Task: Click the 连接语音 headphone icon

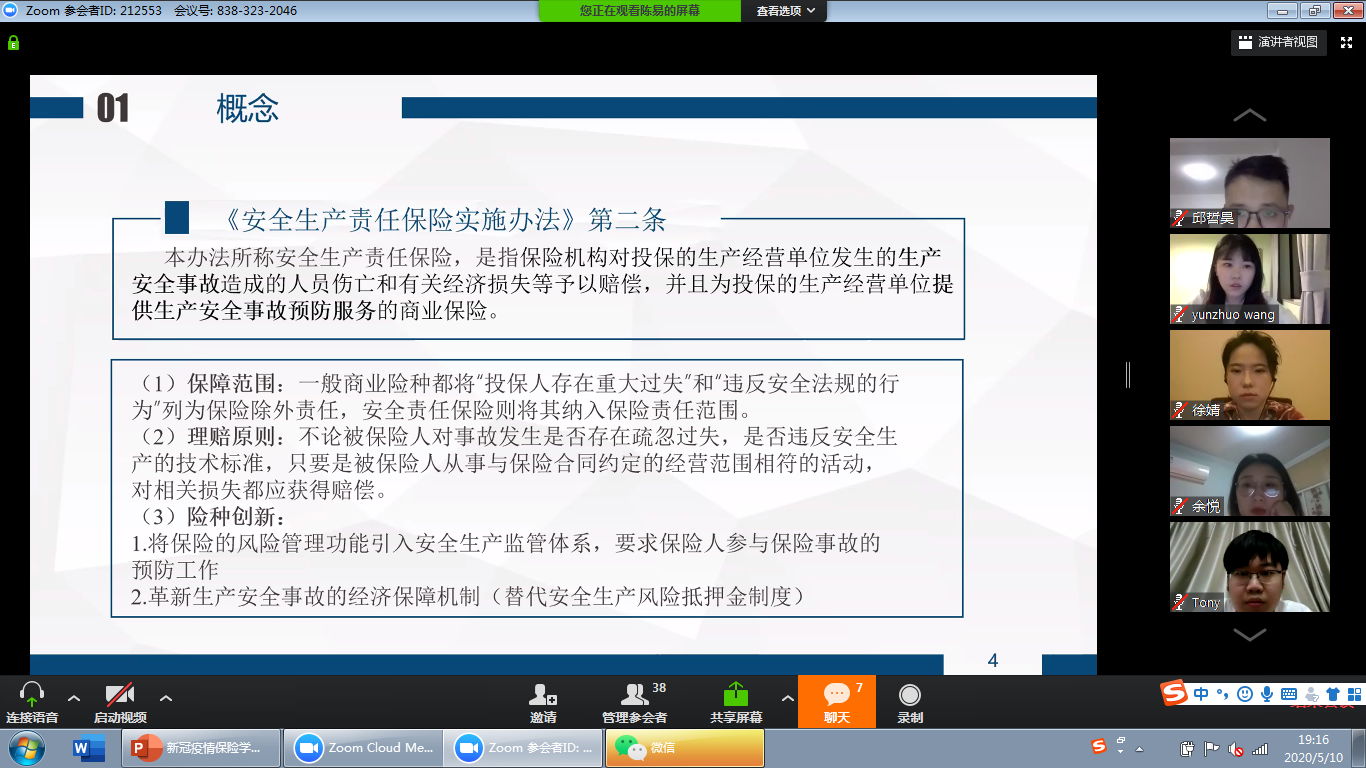Action: click(32, 695)
